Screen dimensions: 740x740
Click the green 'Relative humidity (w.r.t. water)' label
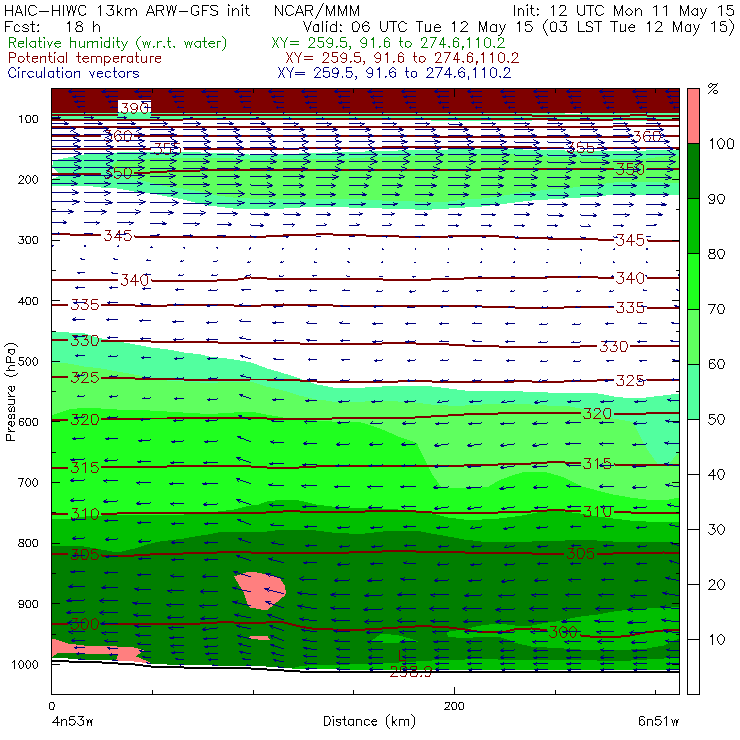coord(118,43)
